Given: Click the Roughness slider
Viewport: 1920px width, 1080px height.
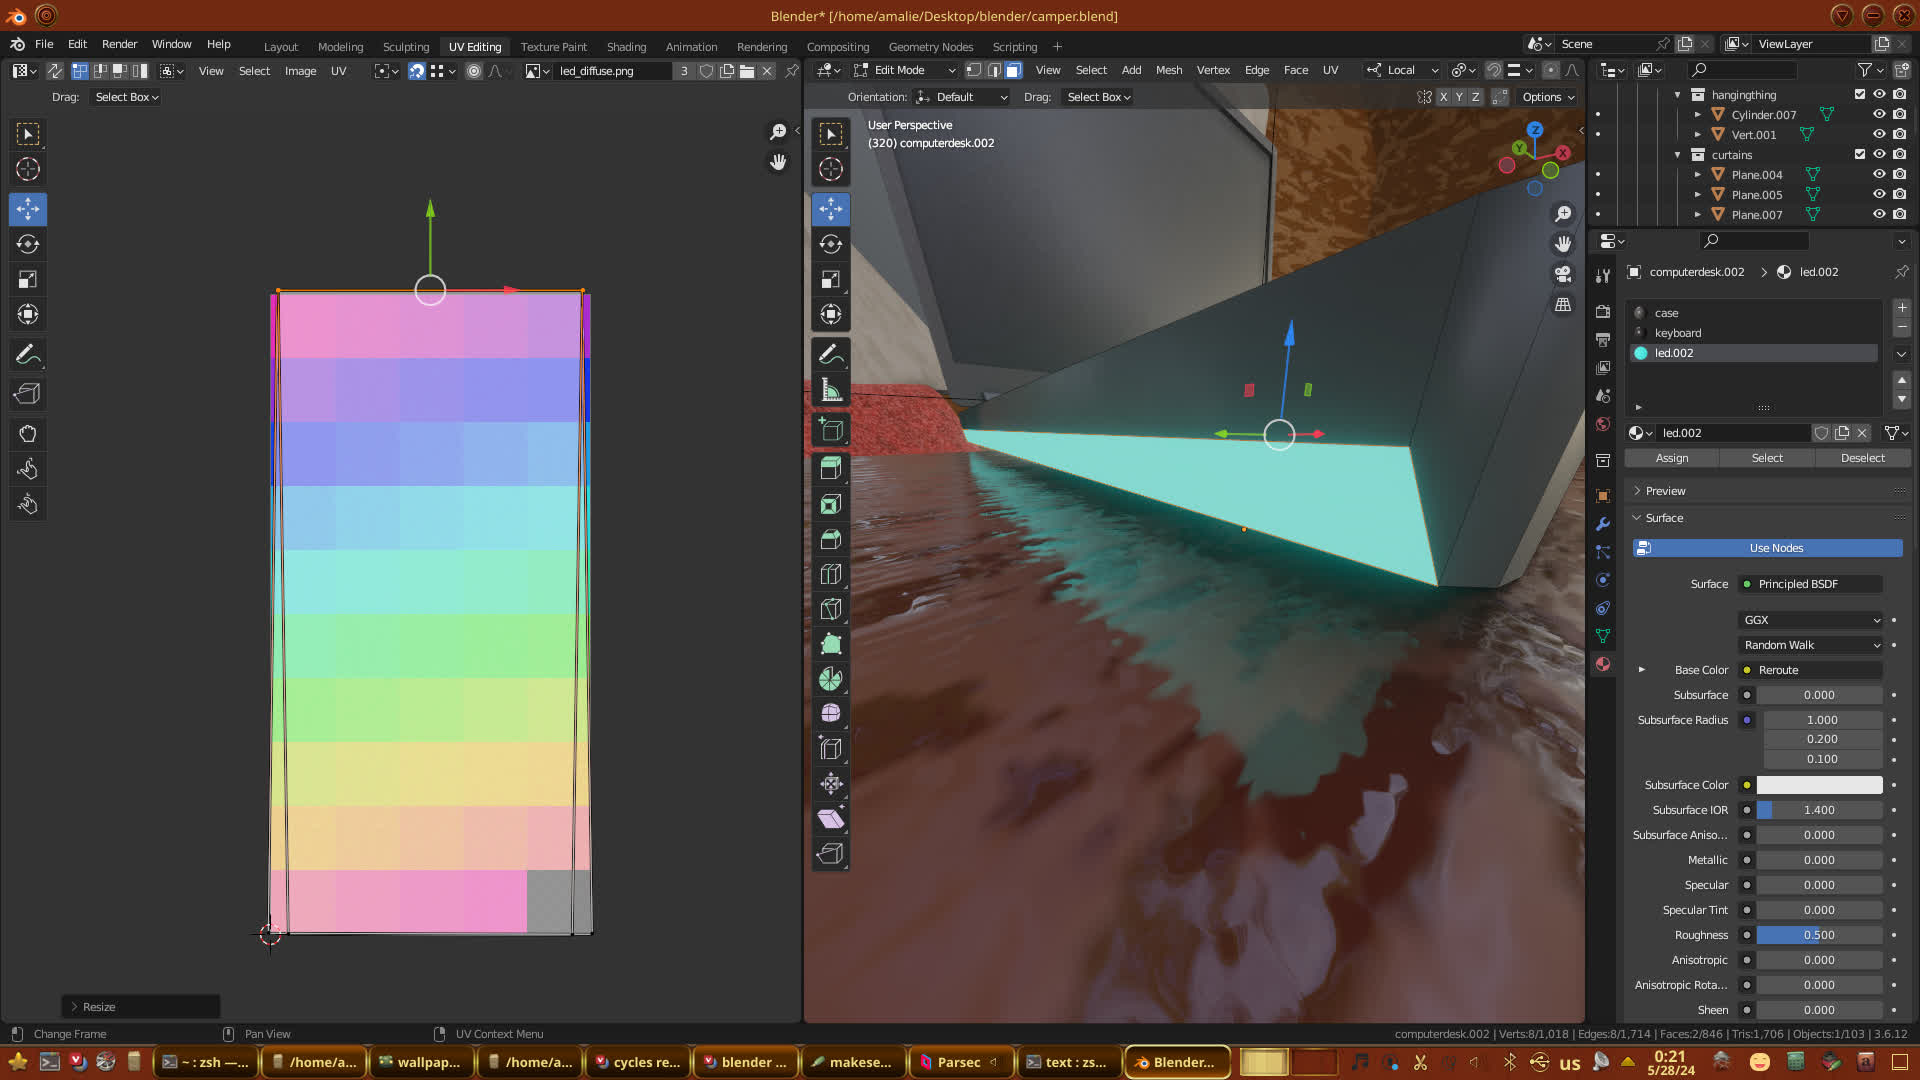Looking at the screenshot, I should click(x=1818, y=935).
